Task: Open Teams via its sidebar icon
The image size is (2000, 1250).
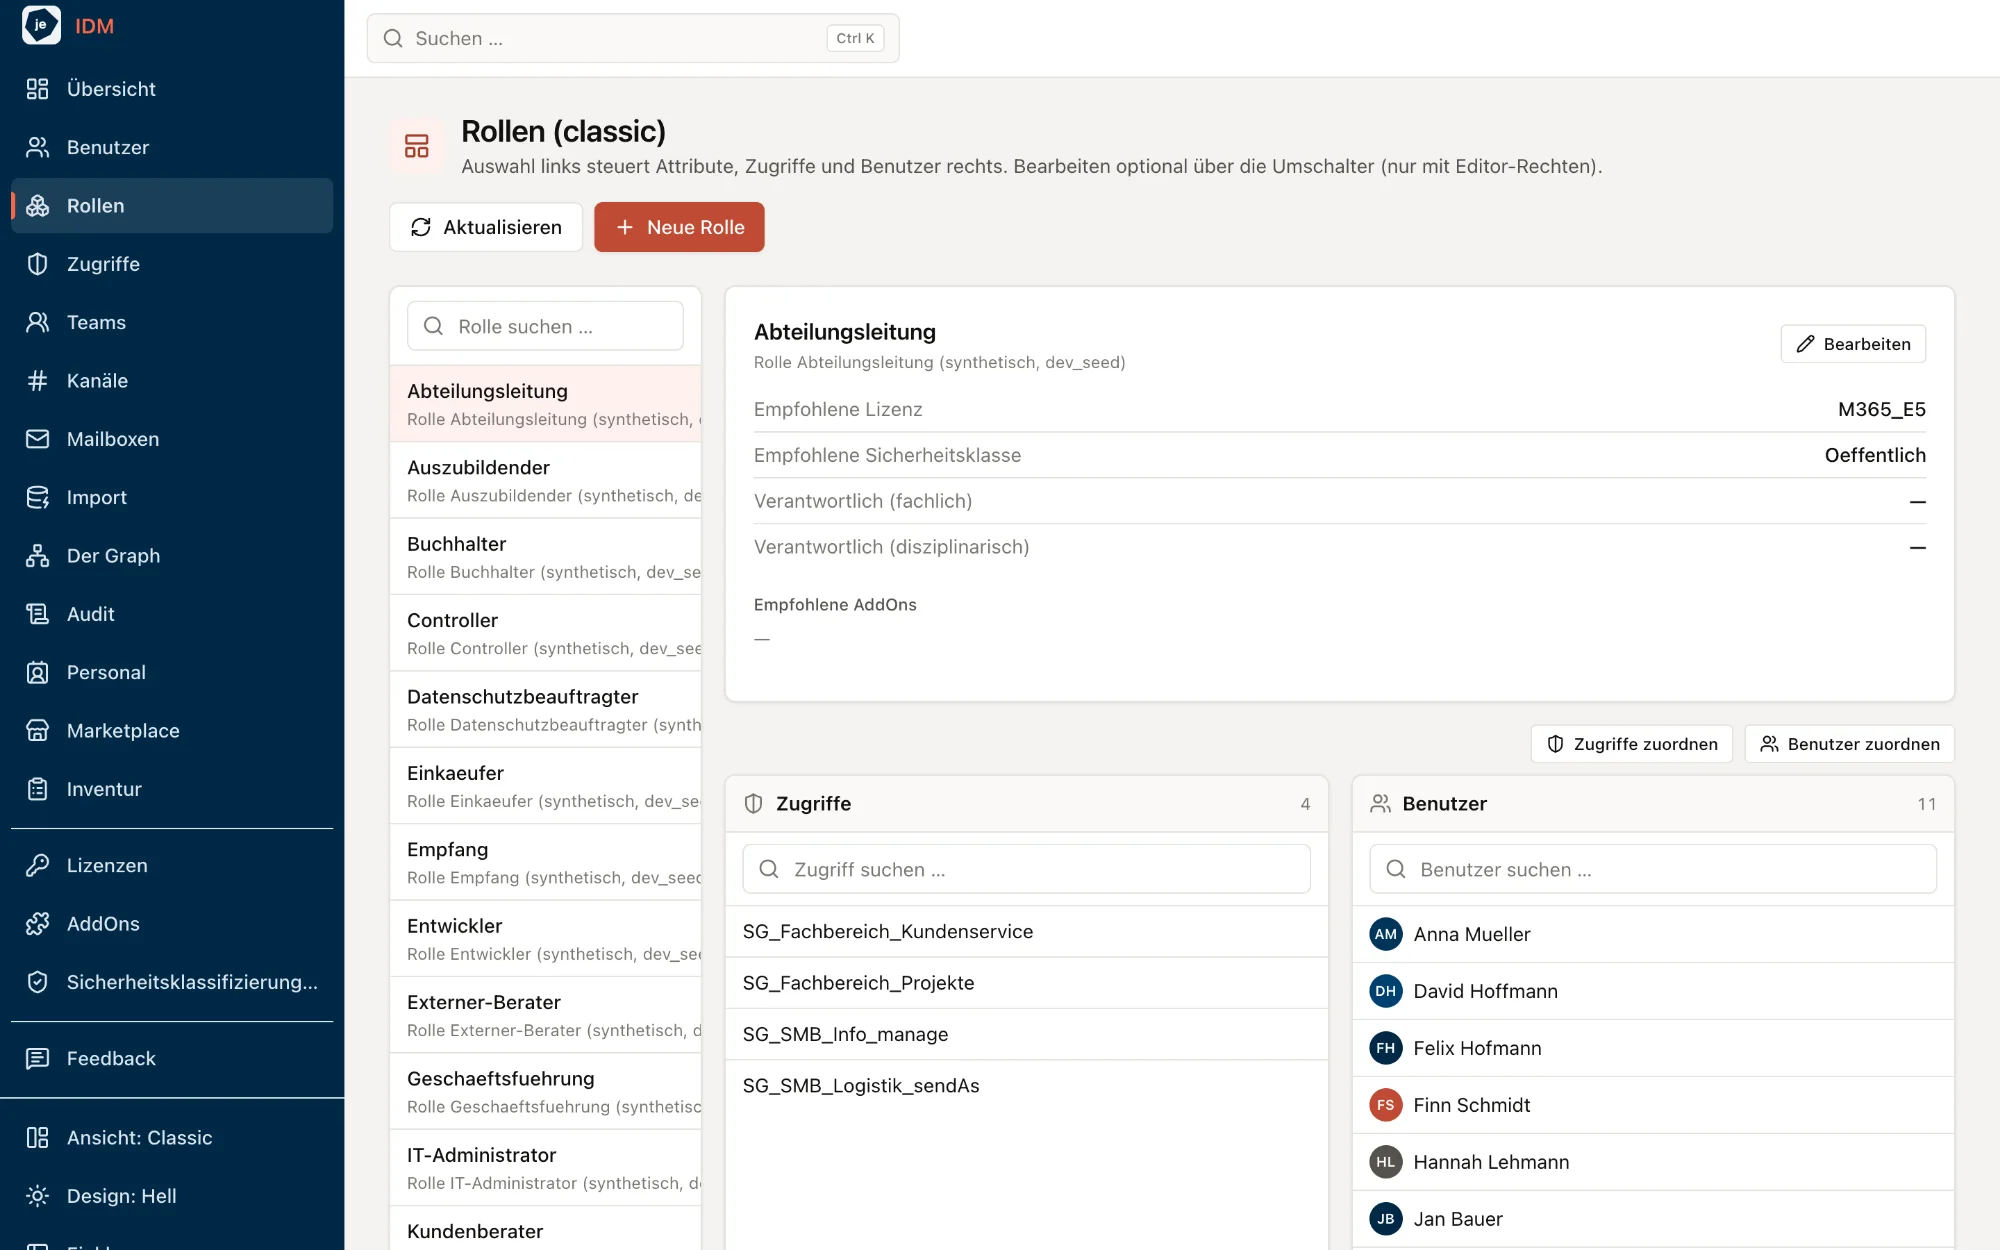Action: (x=37, y=322)
